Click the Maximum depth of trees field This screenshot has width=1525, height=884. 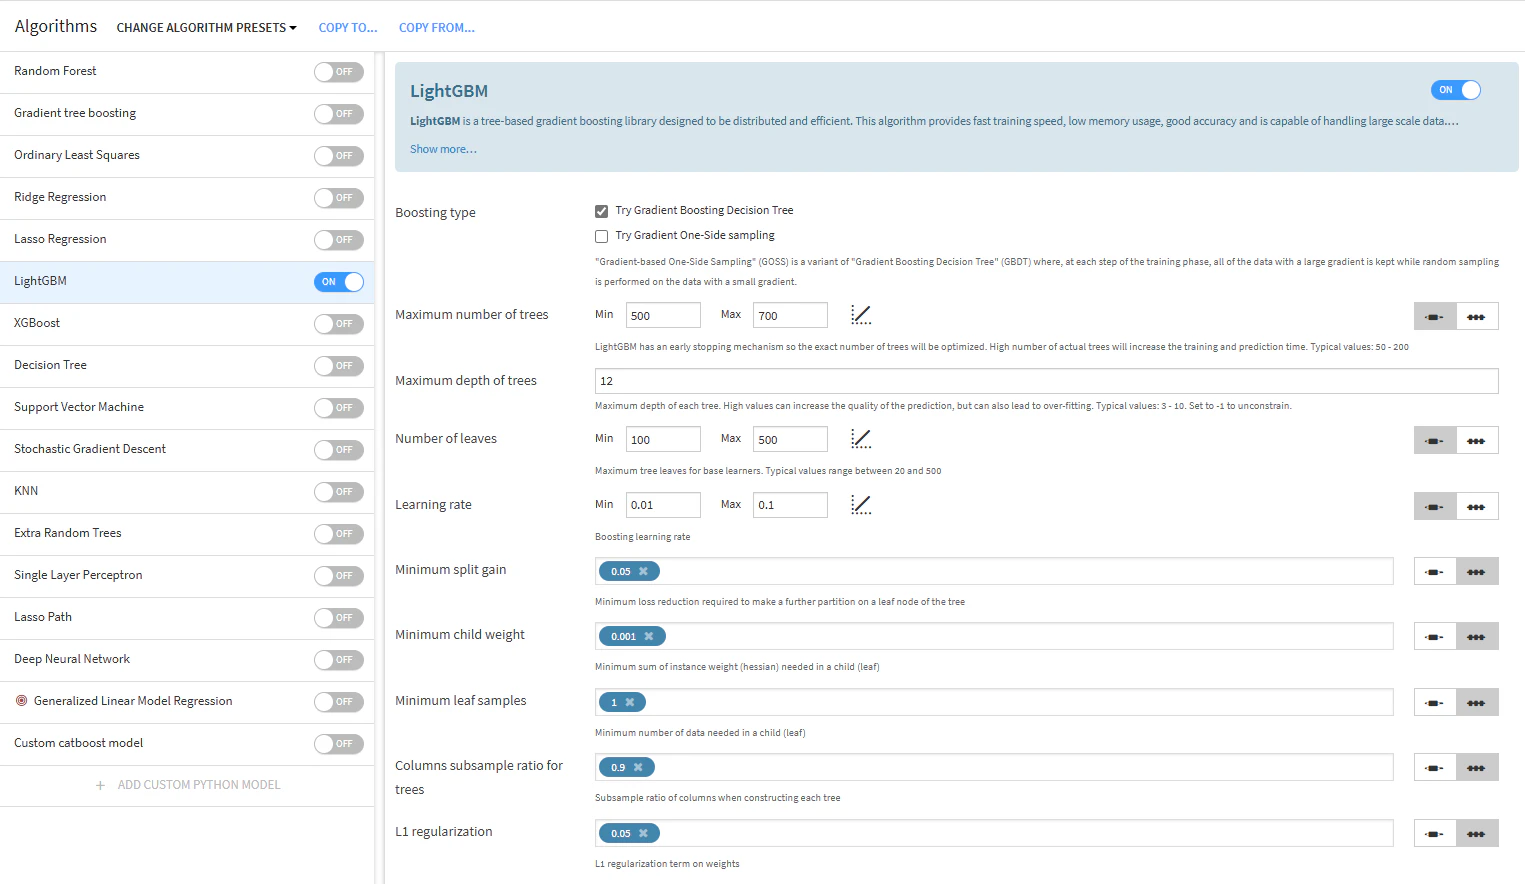click(1046, 381)
